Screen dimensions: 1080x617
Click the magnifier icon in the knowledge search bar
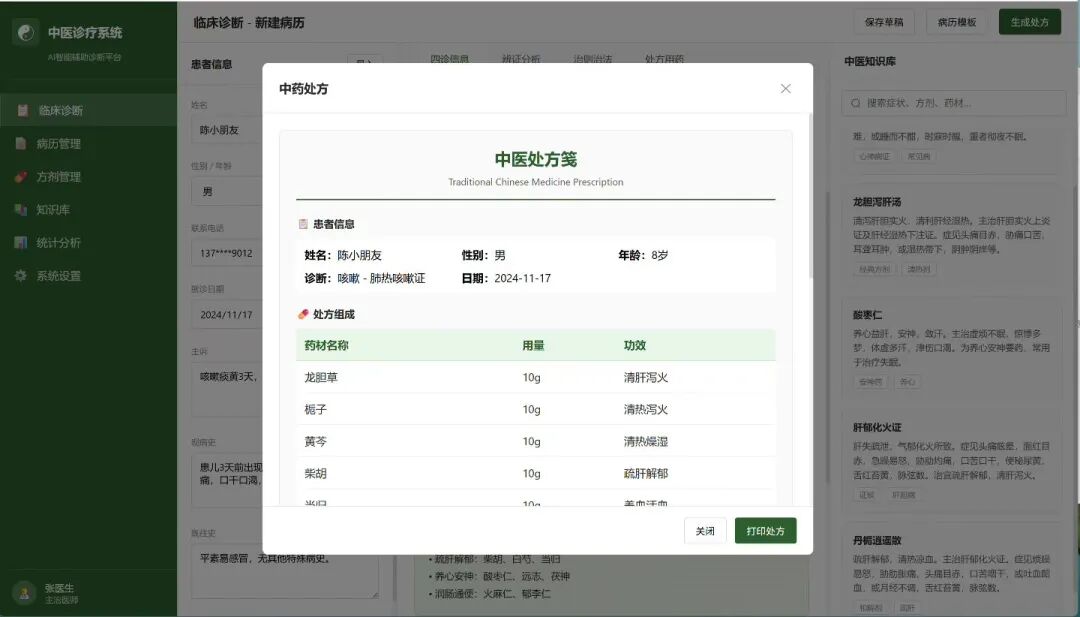[855, 103]
